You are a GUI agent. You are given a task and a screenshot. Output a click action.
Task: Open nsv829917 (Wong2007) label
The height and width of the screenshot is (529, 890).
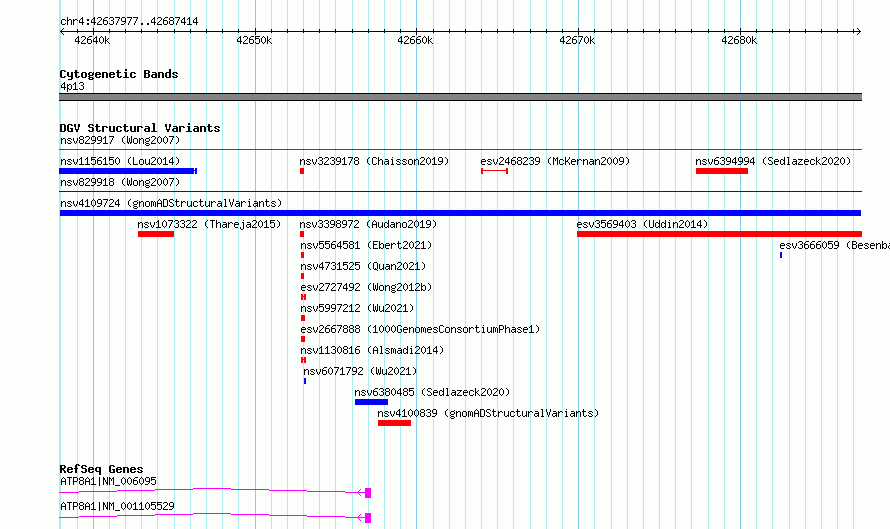click(x=120, y=140)
